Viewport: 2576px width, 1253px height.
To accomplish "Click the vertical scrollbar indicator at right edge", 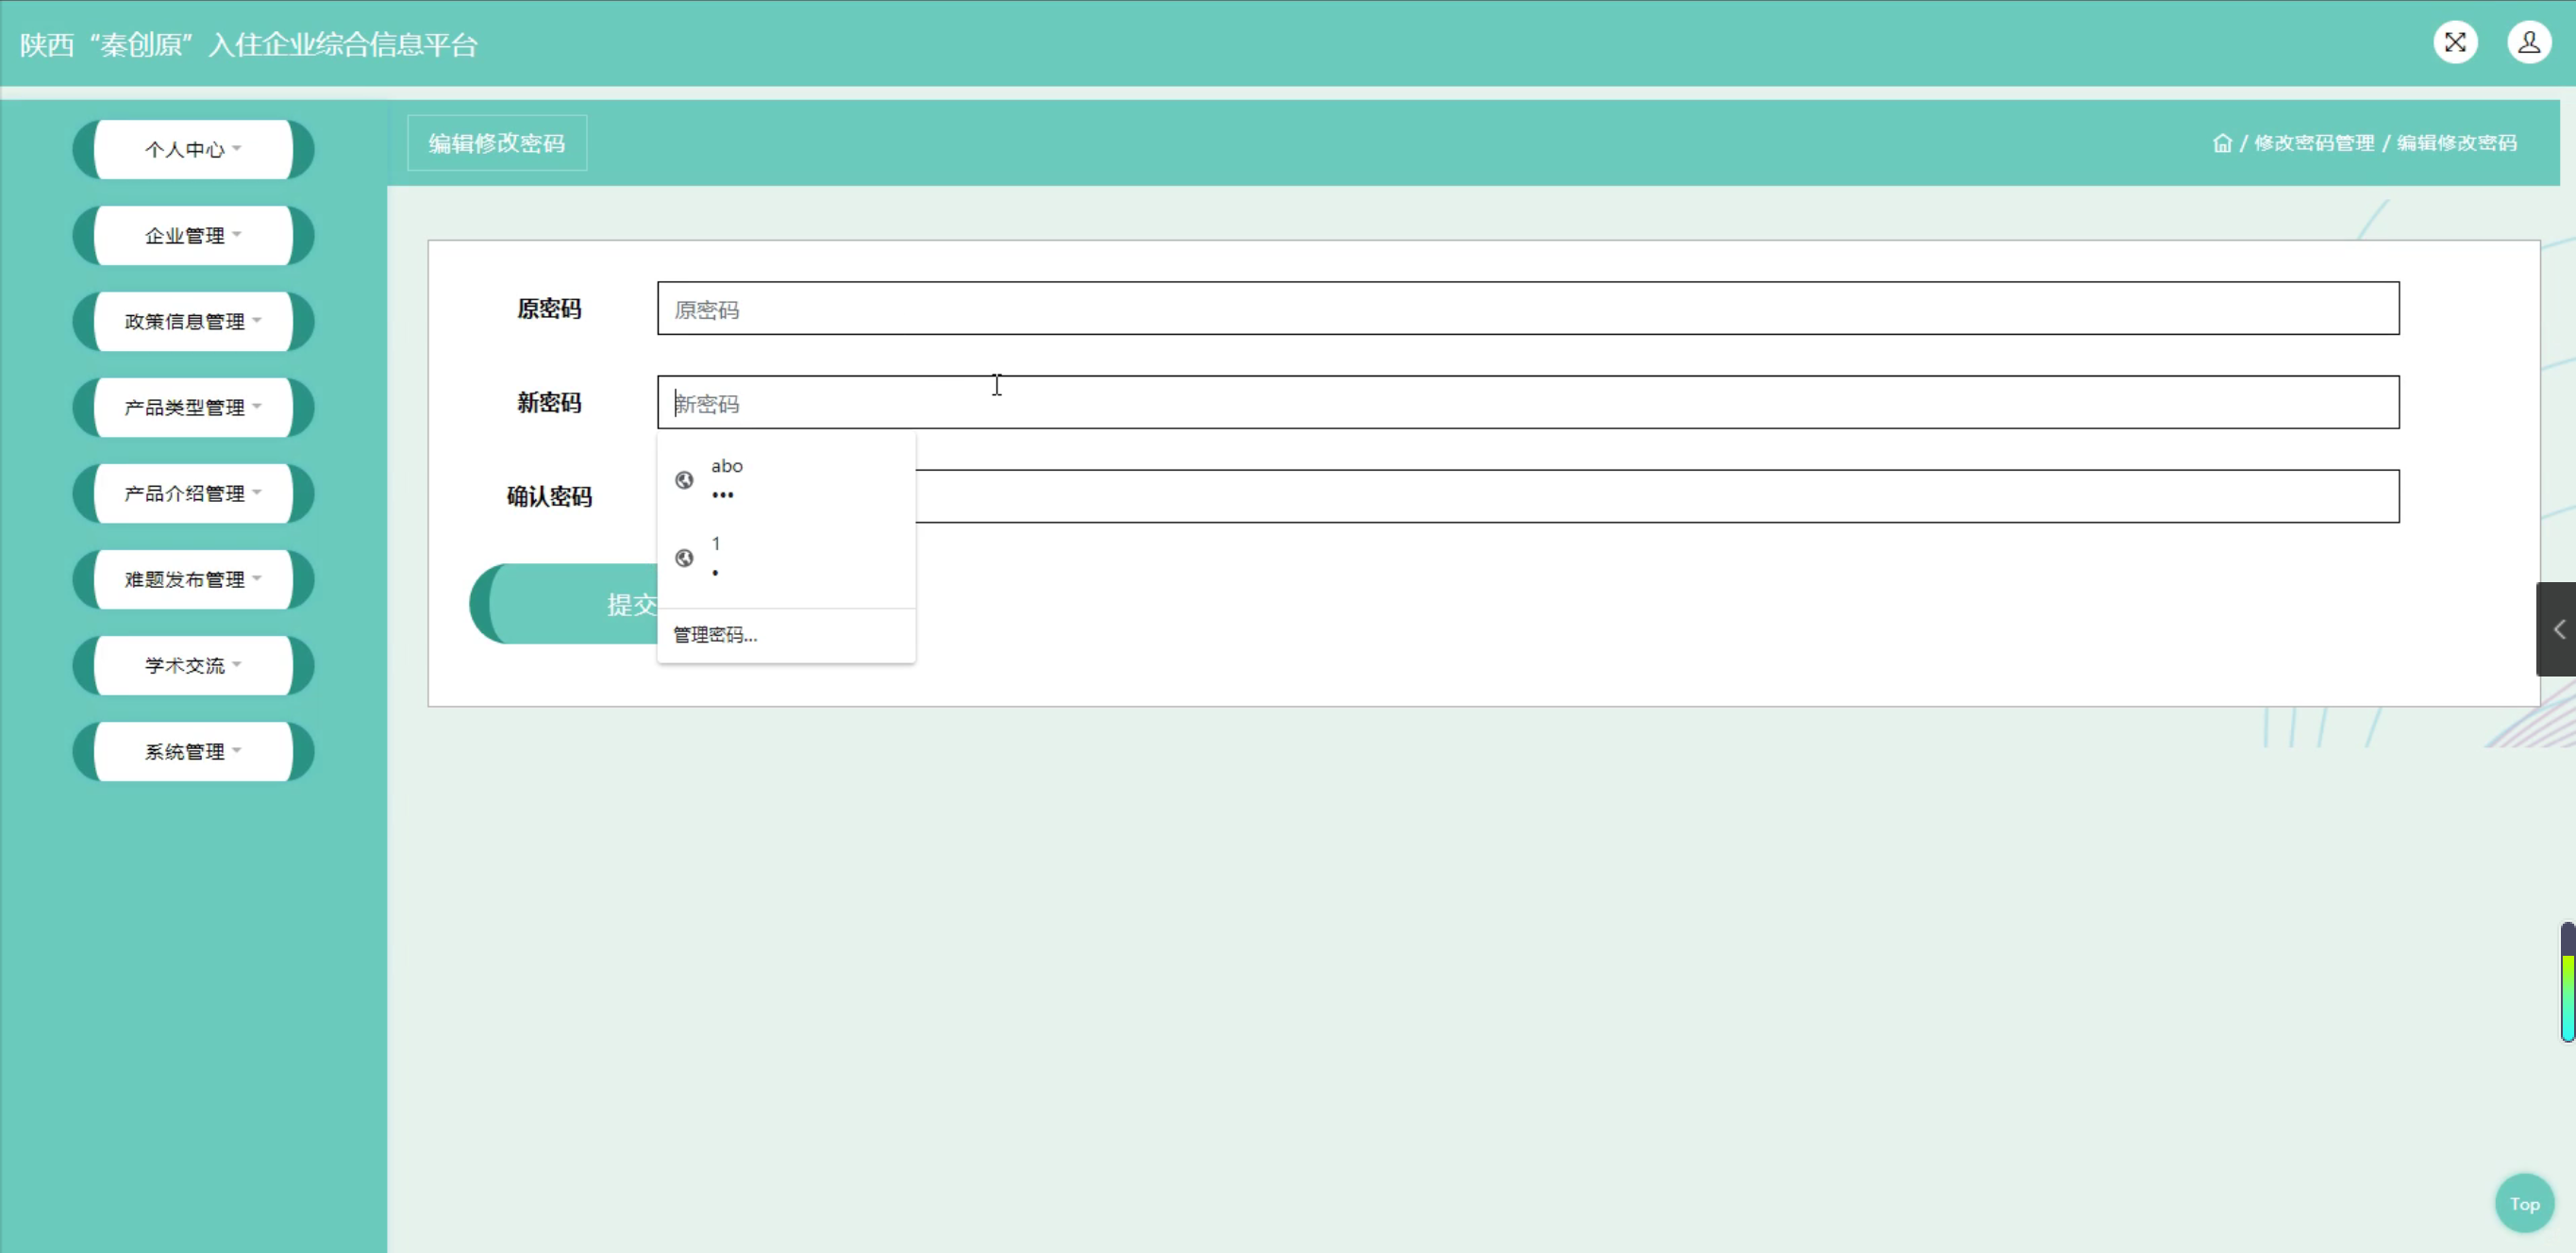I will [2567, 981].
